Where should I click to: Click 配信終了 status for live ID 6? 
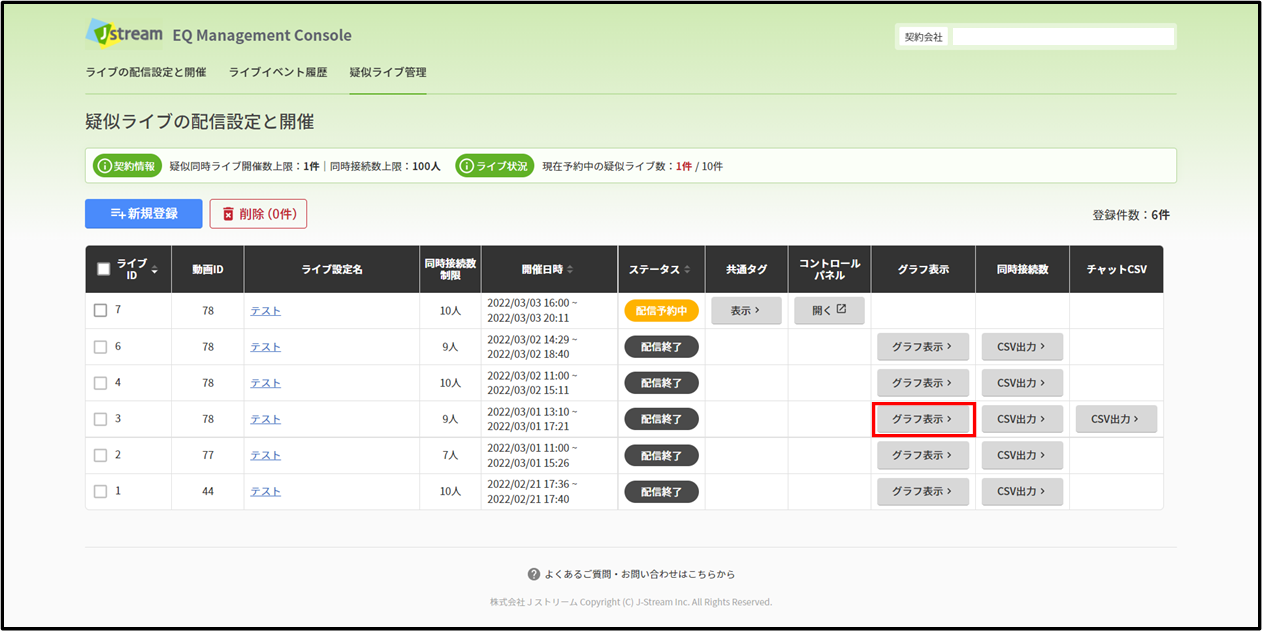(x=661, y=347)
